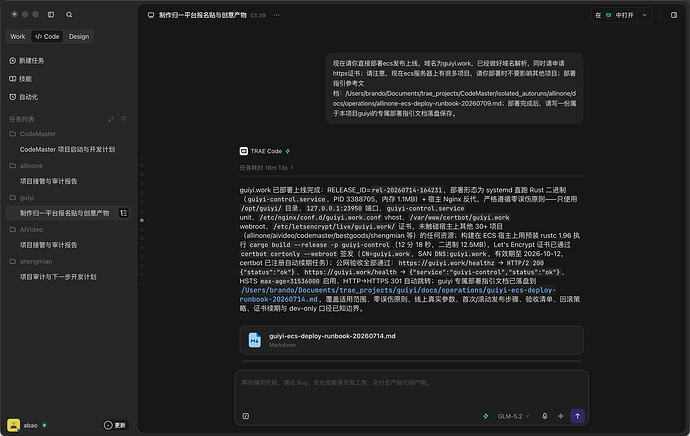Viewport: 690px width, 436px height.
Task: Switch to the Work tab
Action: point(18,37)
